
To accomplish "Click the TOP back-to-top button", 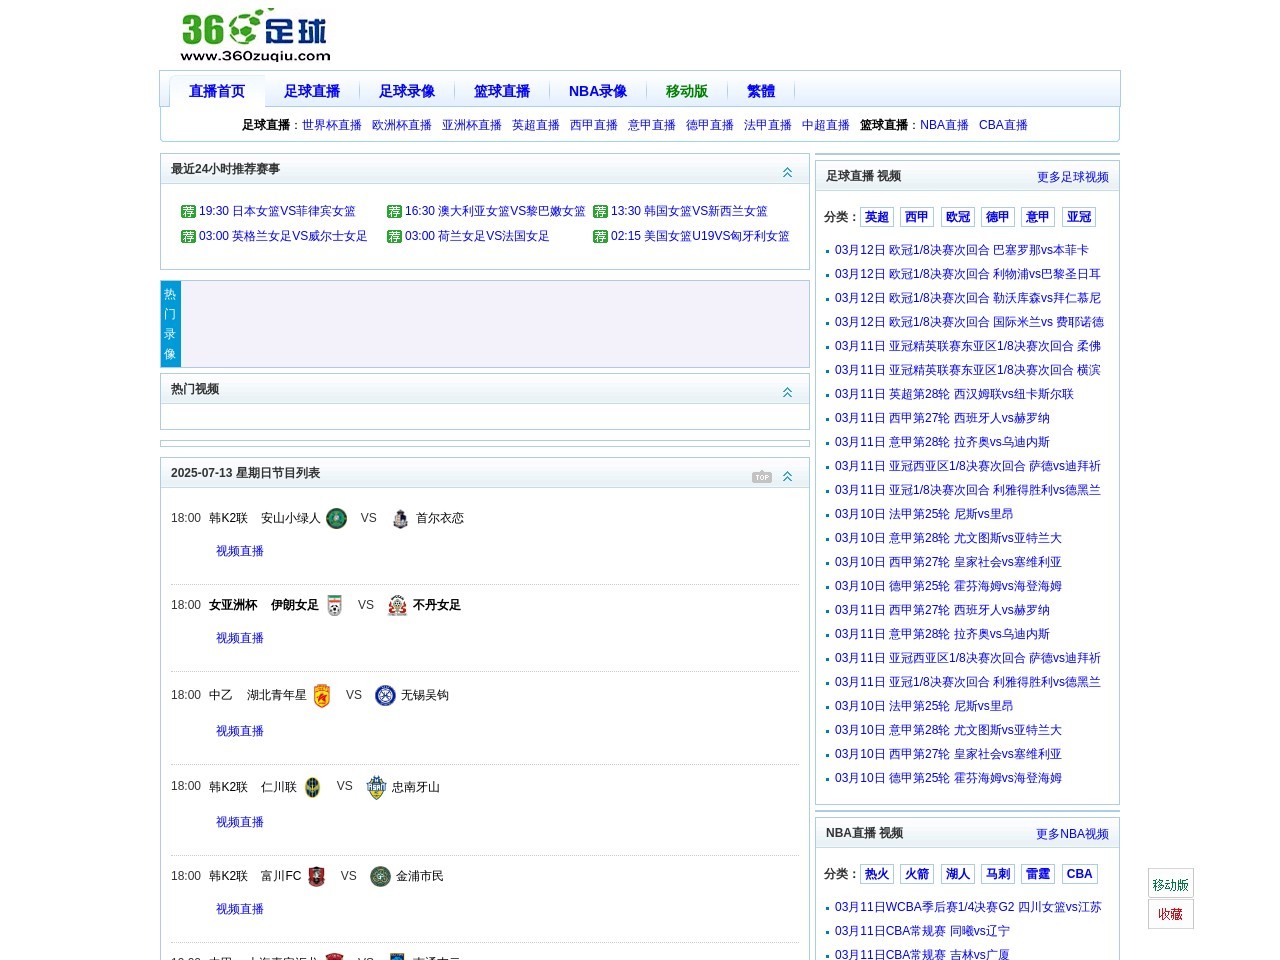I will pos(762,476).
